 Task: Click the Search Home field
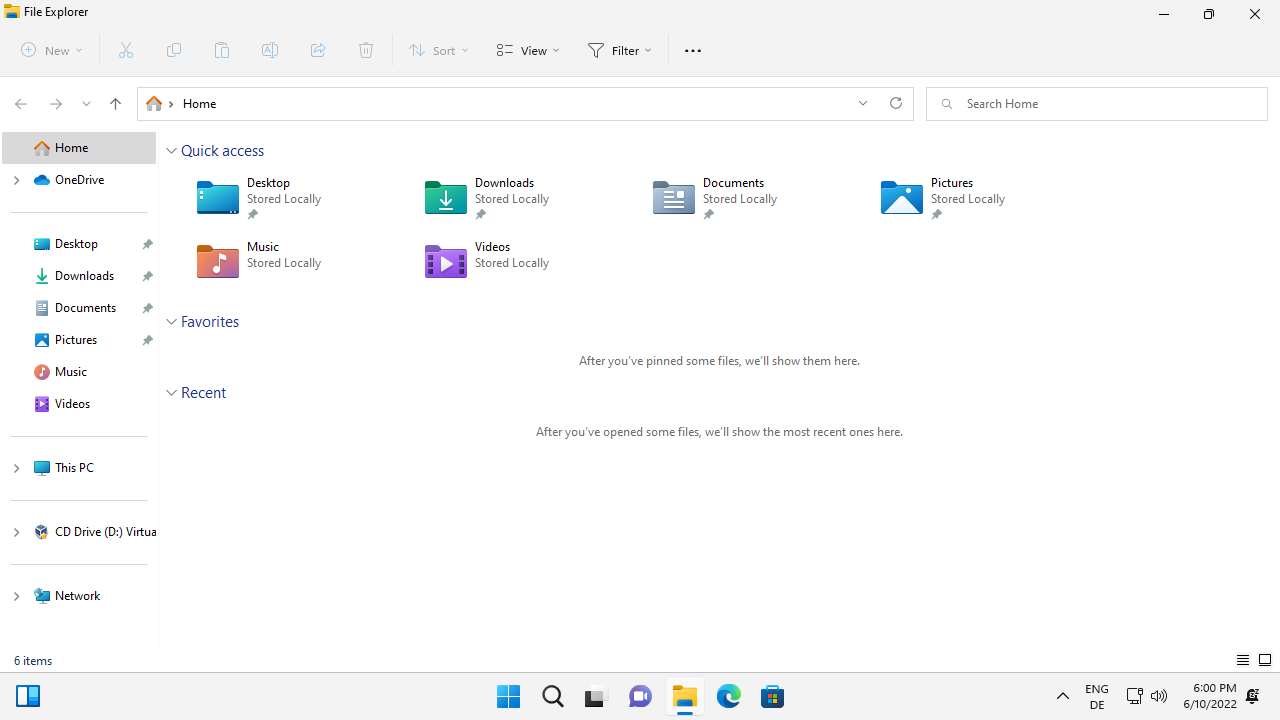[x=1096, y=103]
